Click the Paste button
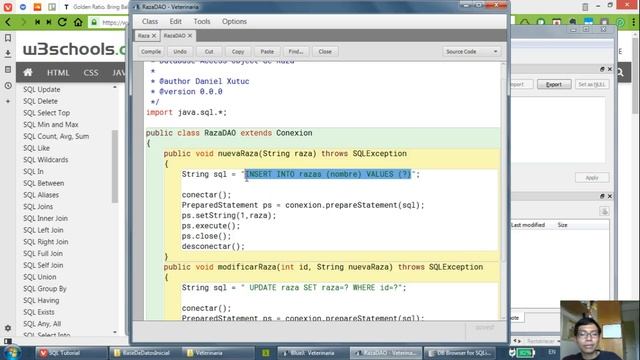 point(267,52)
